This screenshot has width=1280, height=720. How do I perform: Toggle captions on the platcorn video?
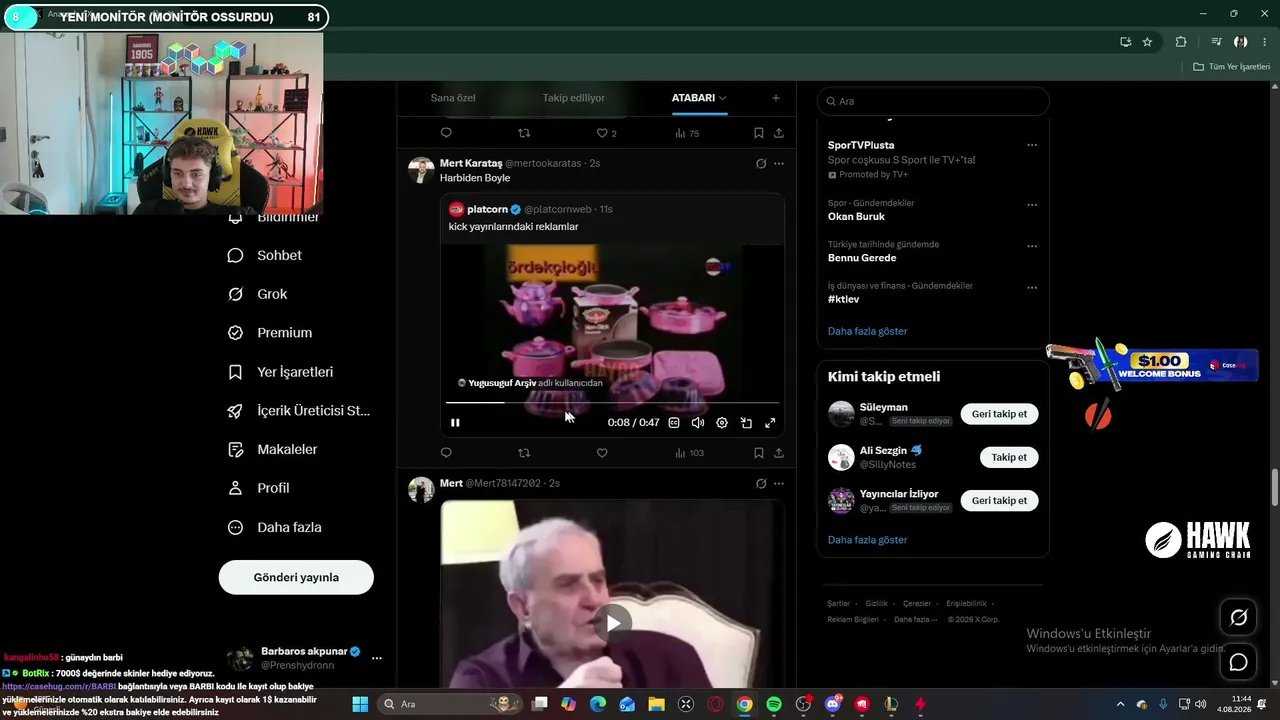click(x=674, y=423)
